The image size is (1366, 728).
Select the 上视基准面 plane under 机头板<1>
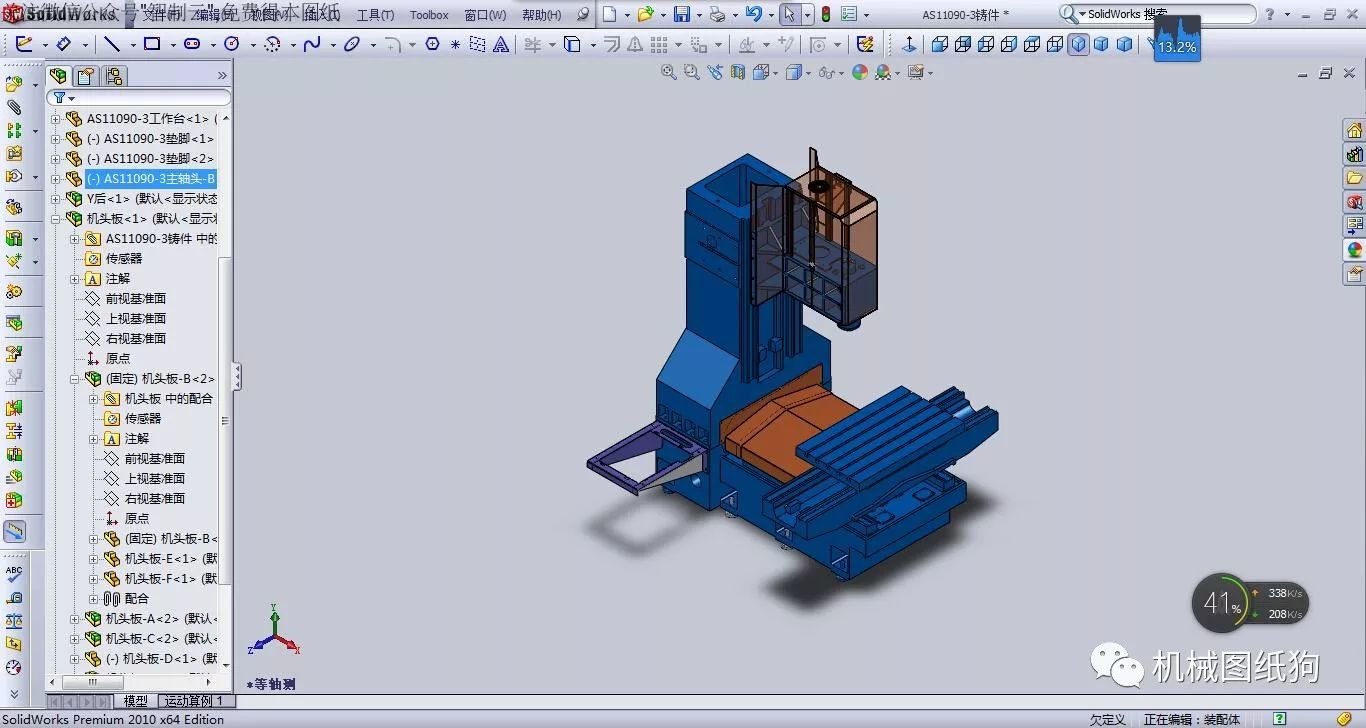point(135,319)
